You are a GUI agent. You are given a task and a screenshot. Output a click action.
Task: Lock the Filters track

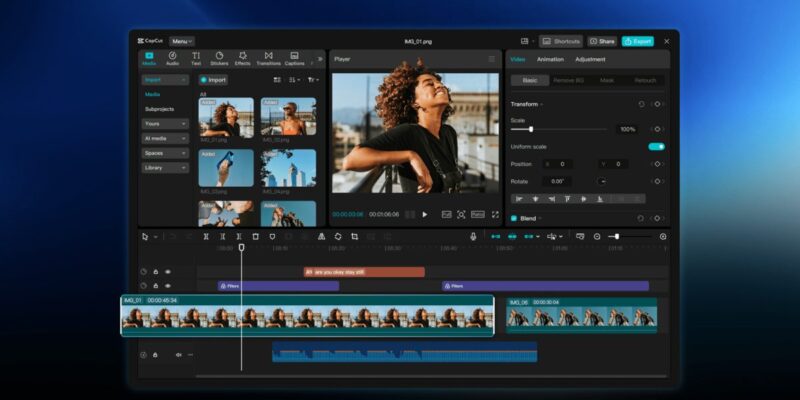[x=156, y=286]
